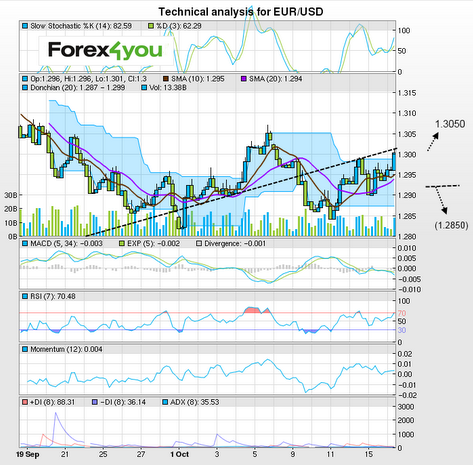
Task: Click the 1.3050 upside target label
Action: tap(450, 124)
